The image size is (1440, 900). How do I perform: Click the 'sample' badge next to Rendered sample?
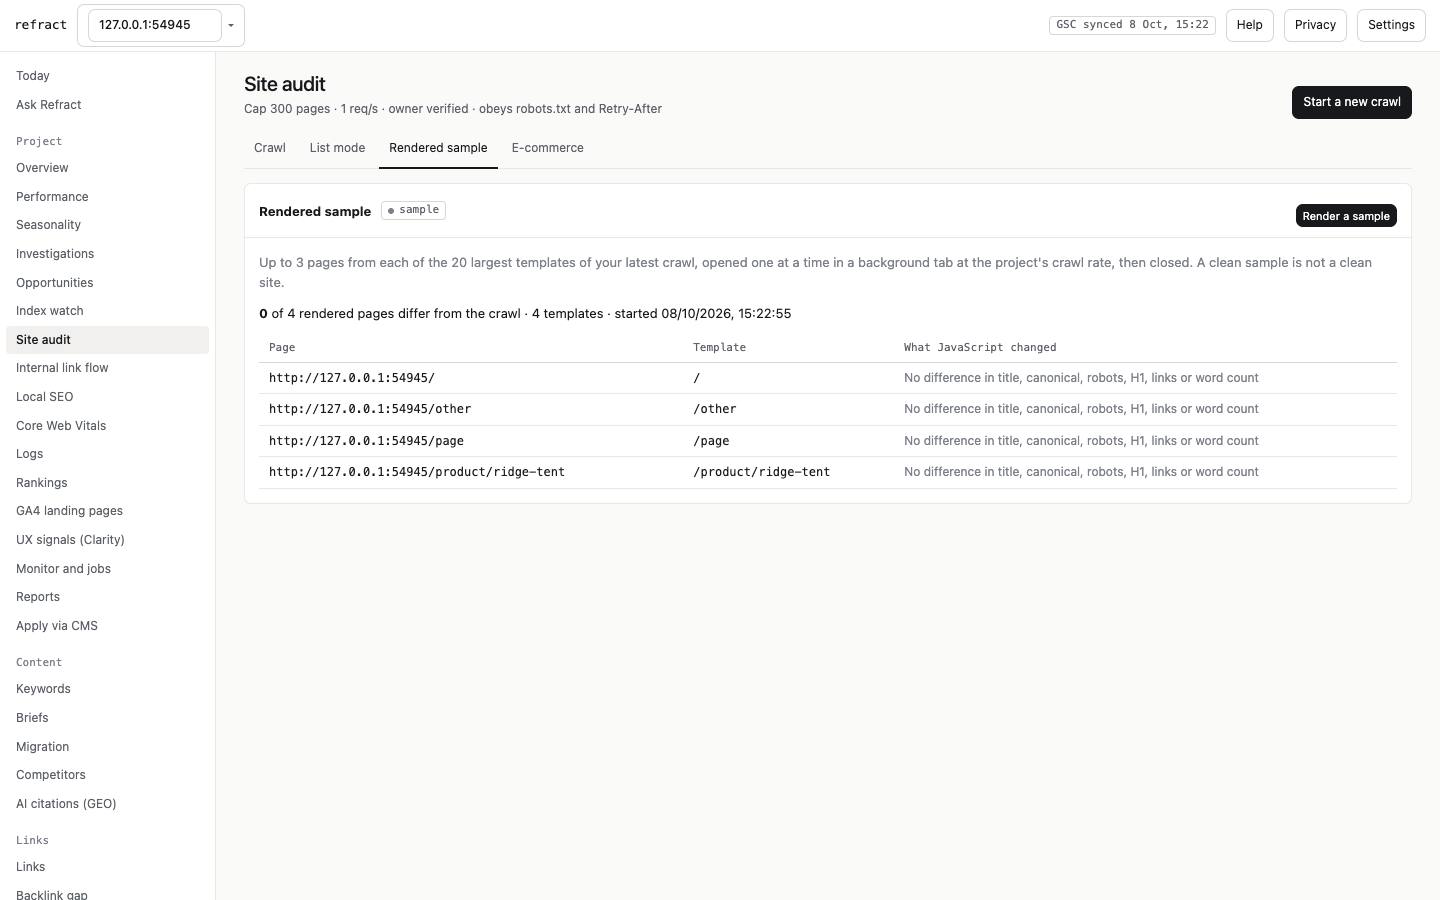pos(413,210)
